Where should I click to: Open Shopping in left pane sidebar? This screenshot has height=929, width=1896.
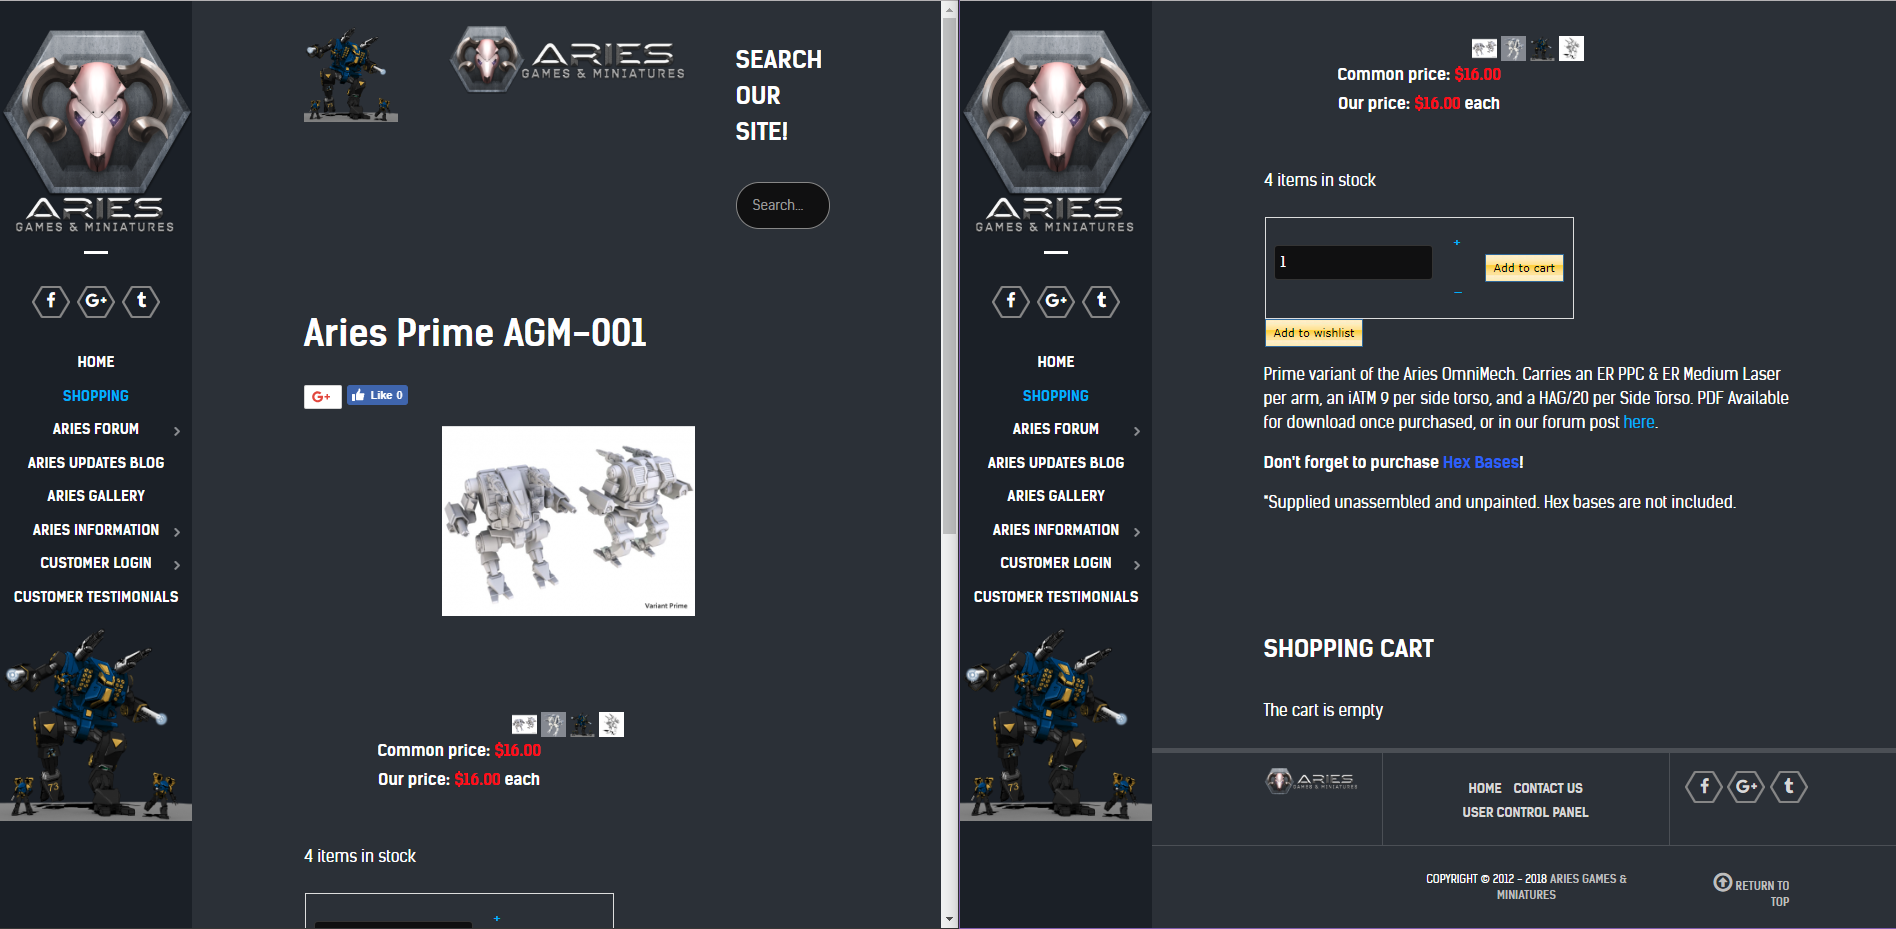click(96, 396)
